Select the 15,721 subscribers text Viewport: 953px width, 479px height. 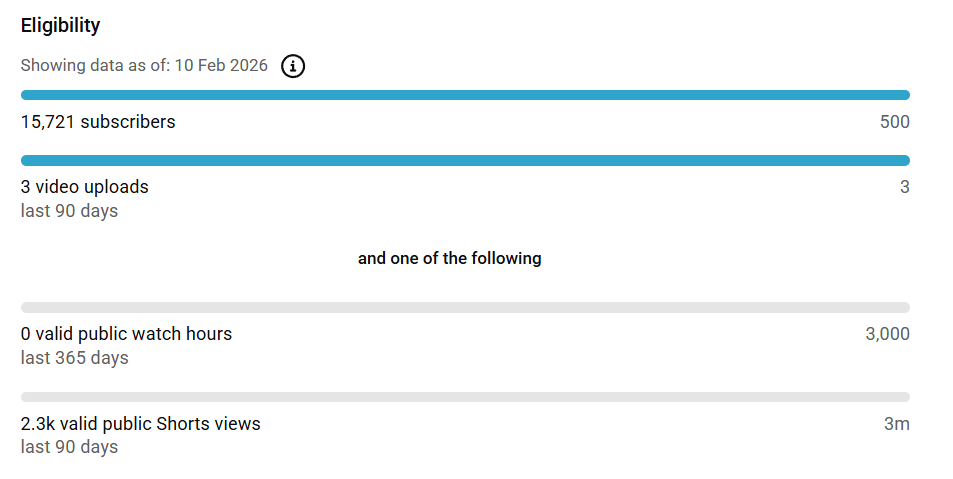click(98, 122)
